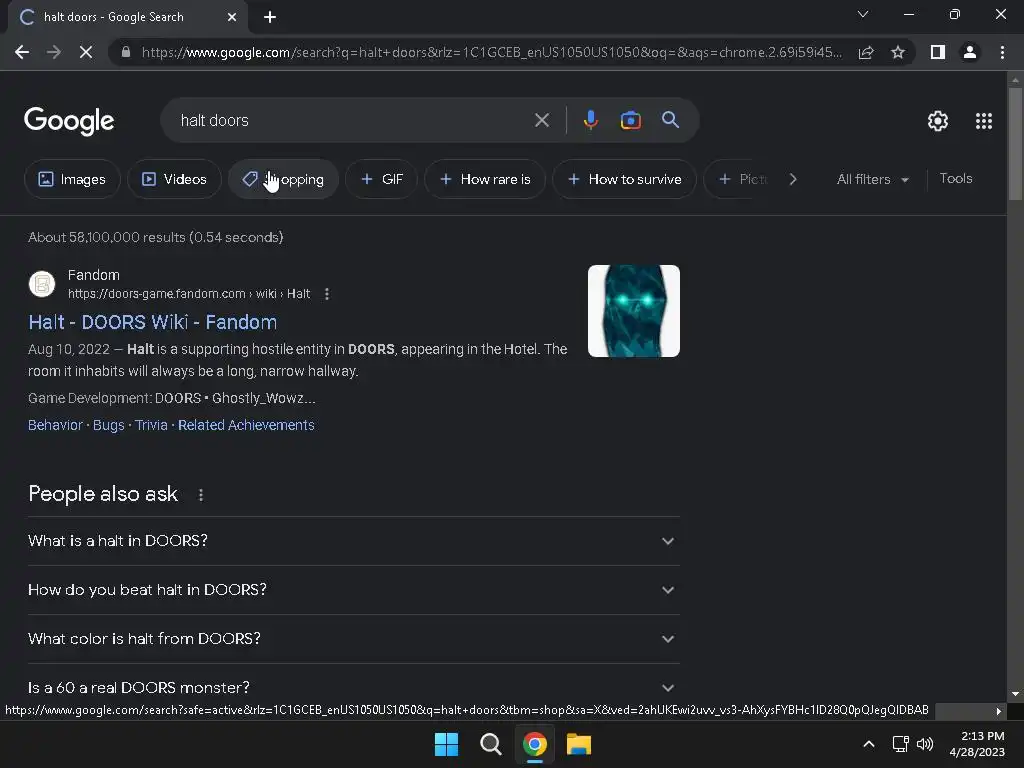Open the Fandom result three-dot options
This screenshot has width=1024, height=768.
(327, 294)
